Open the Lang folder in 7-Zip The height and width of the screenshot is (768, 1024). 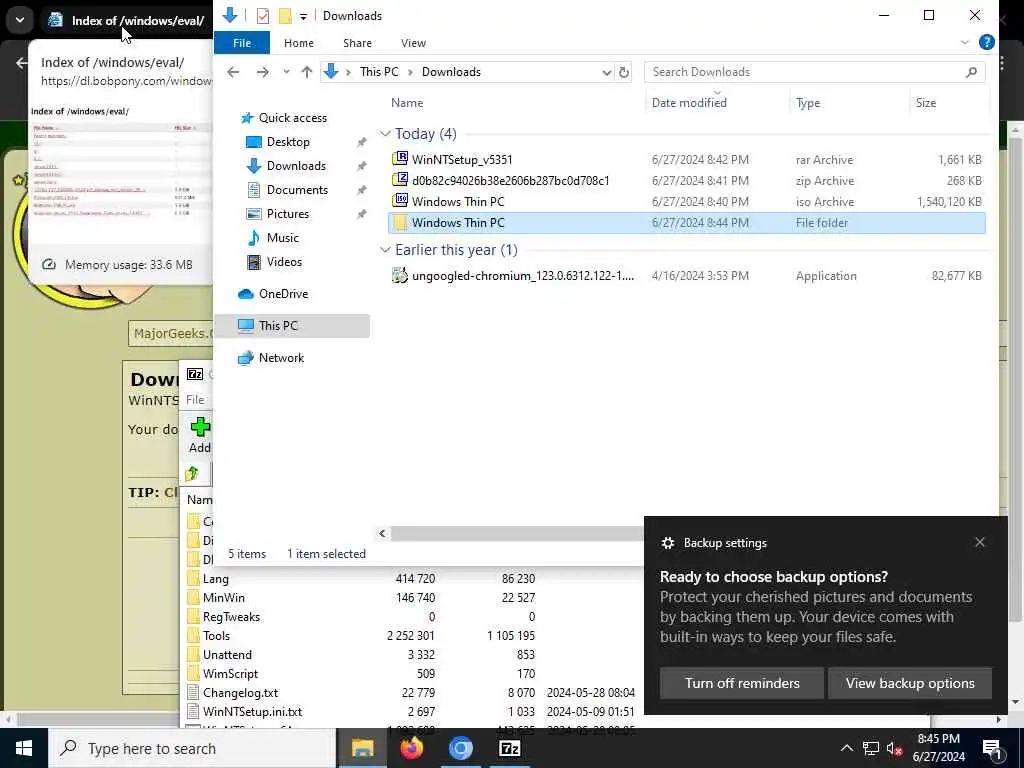(216, 579)
